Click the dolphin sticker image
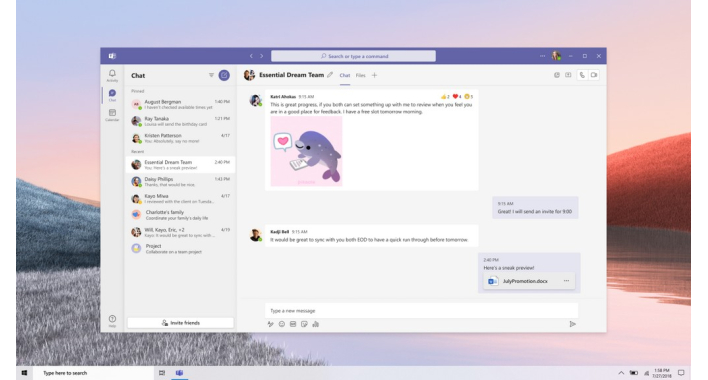Image resolution: width=708 pixels, height=380 pixels. (306, 151)
